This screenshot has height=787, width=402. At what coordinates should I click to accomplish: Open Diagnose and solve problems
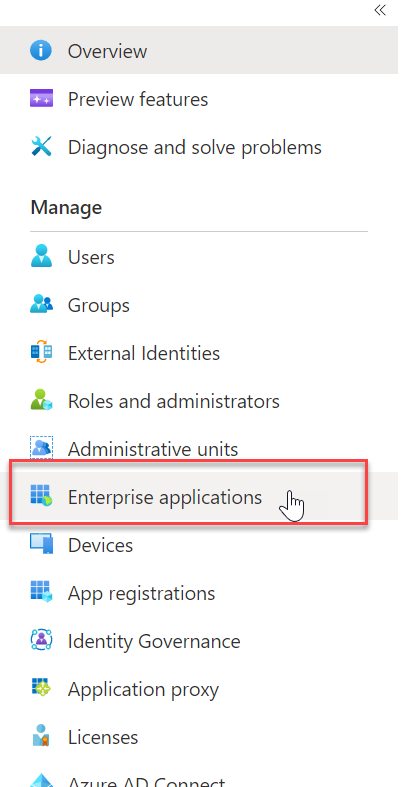[195, 147]
